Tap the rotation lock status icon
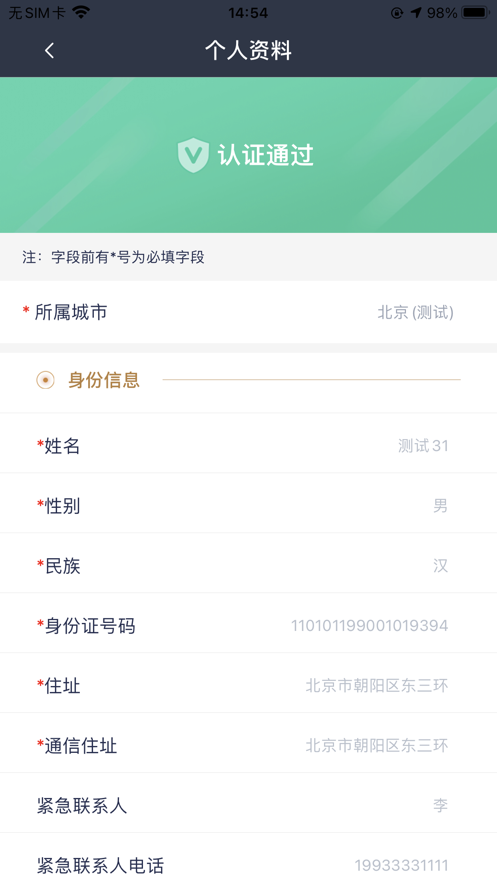The height and width of the screenshot is (883, 497). tap(397, 12)
